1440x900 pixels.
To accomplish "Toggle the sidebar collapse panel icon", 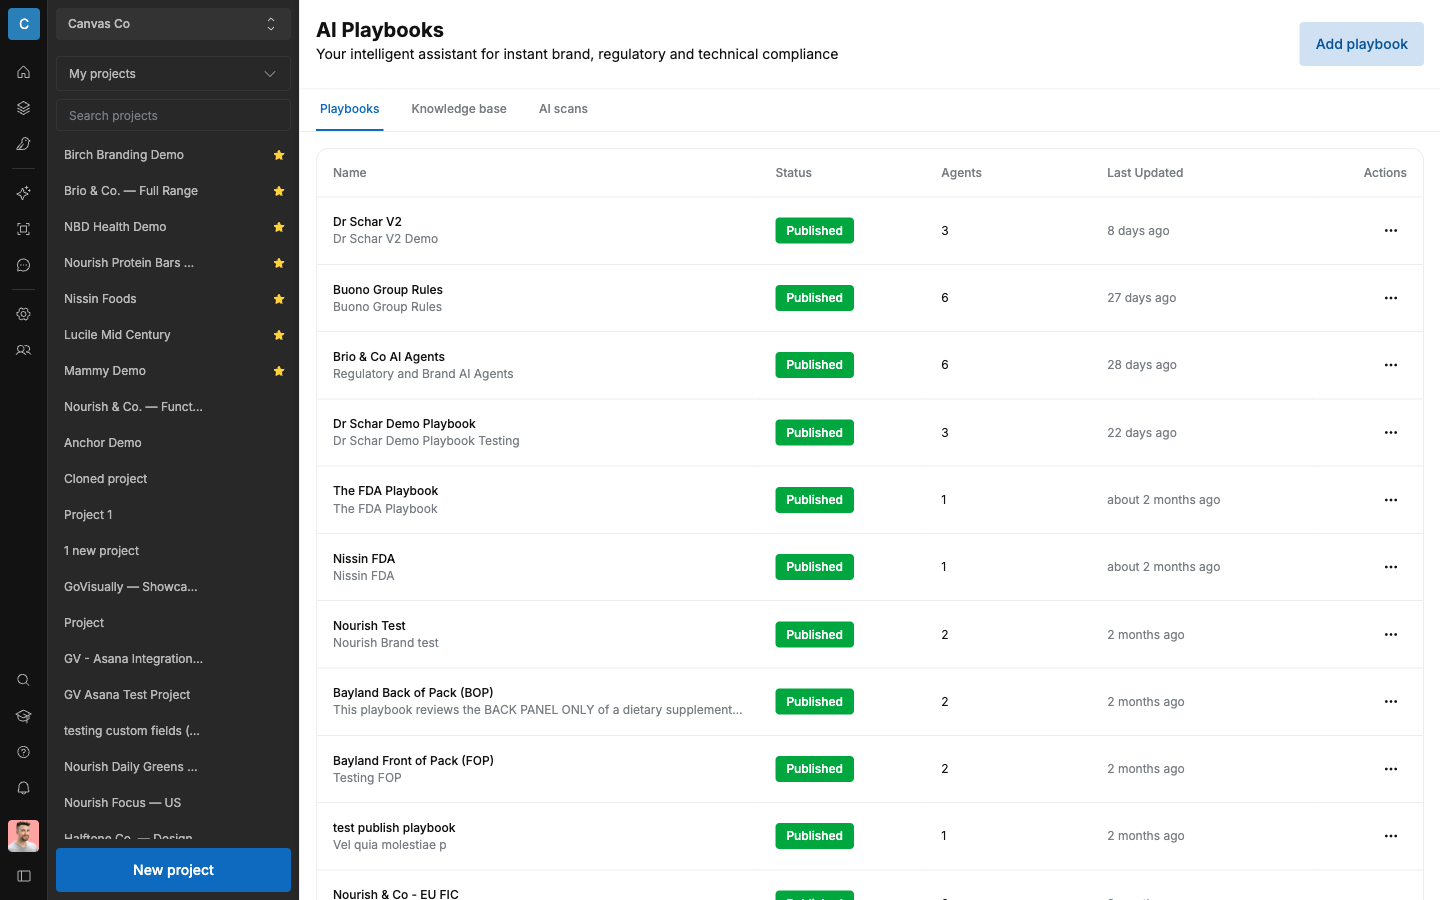I will pos(23,876).
